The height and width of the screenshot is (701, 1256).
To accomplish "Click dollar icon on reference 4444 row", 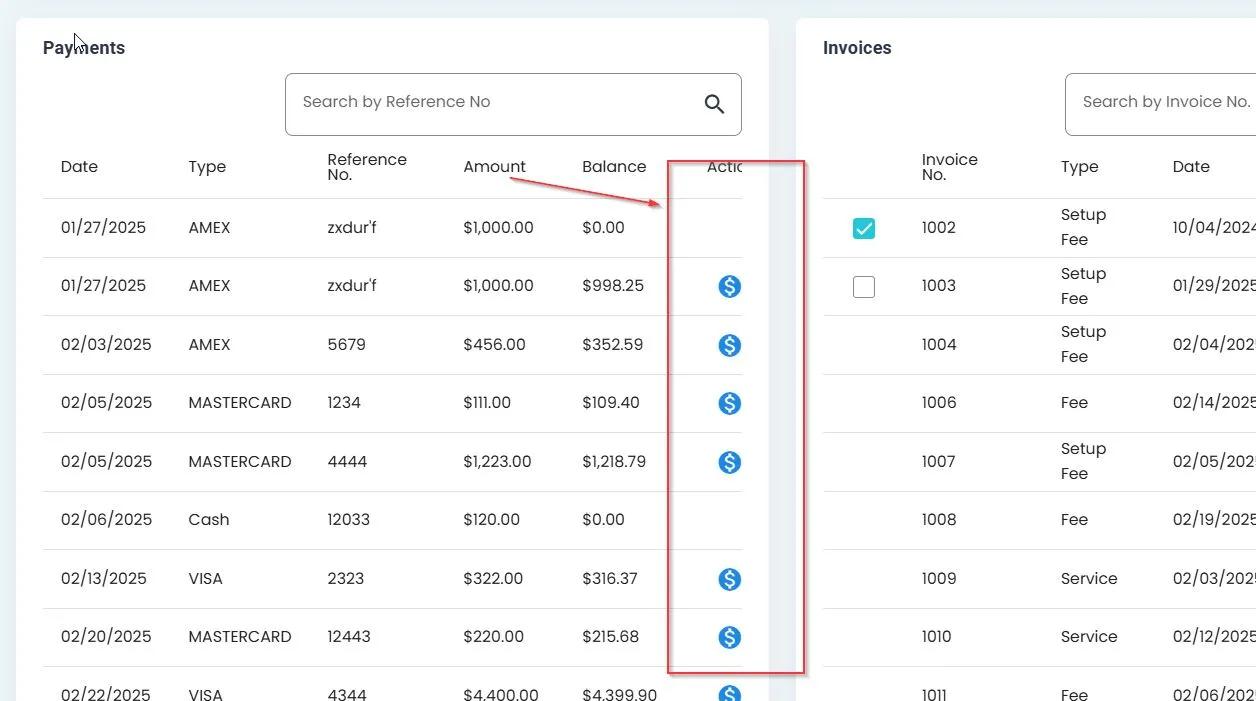I will point(730,462).
